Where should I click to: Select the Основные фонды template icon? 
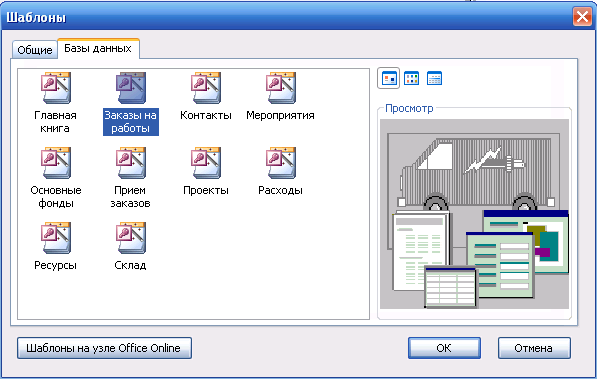click(56, 163)
